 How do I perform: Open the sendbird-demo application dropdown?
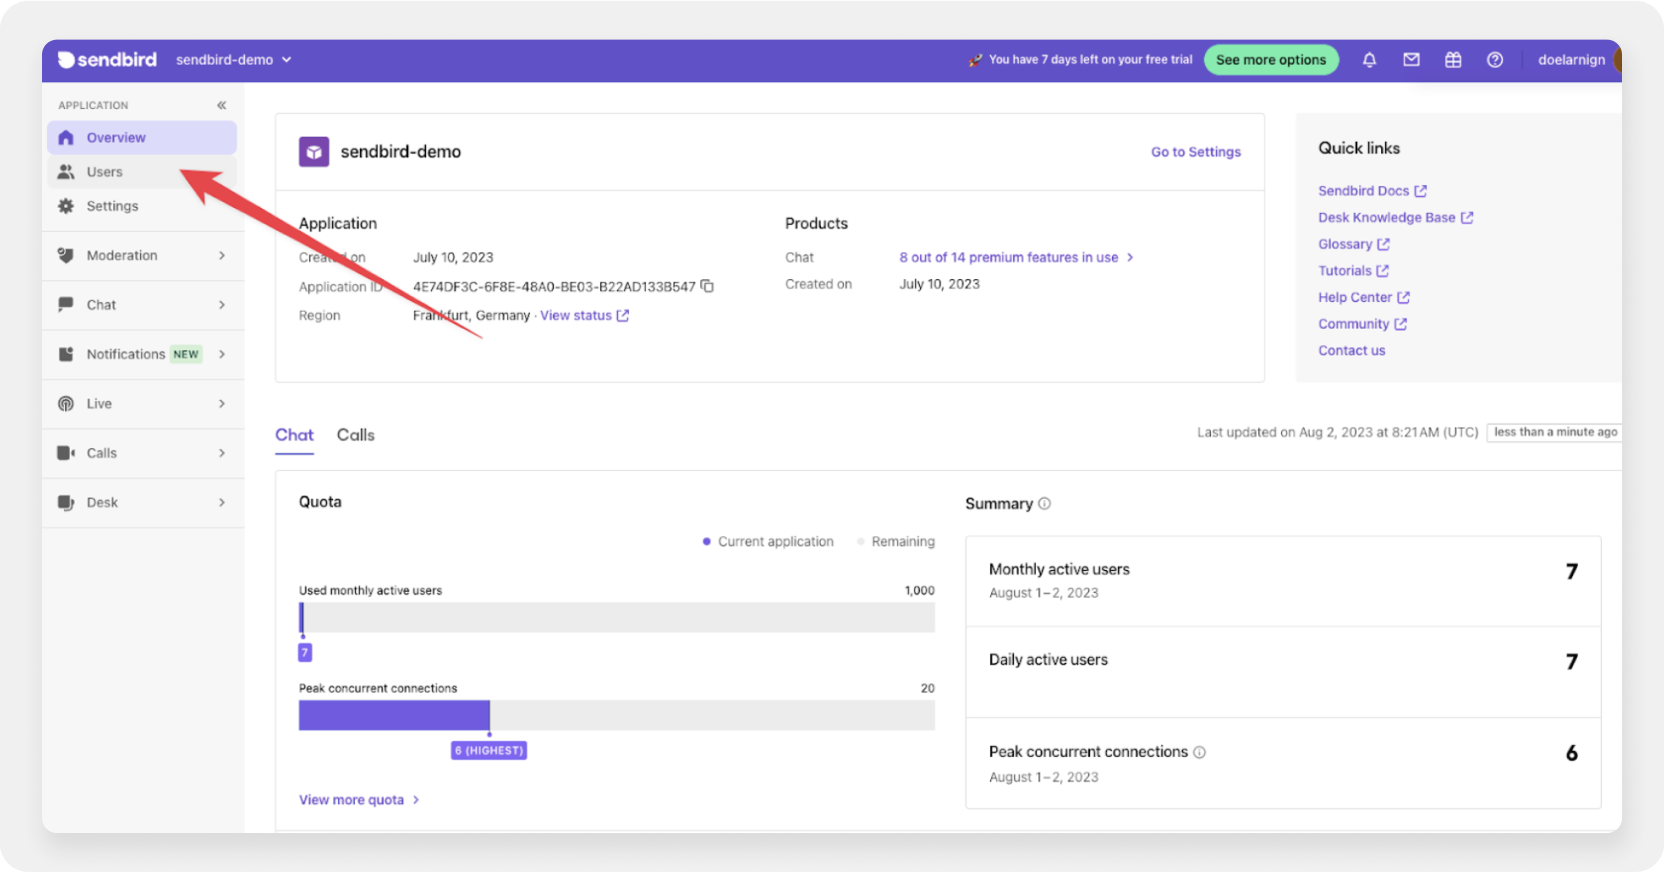pyautogui.click(x=234, y=60)
